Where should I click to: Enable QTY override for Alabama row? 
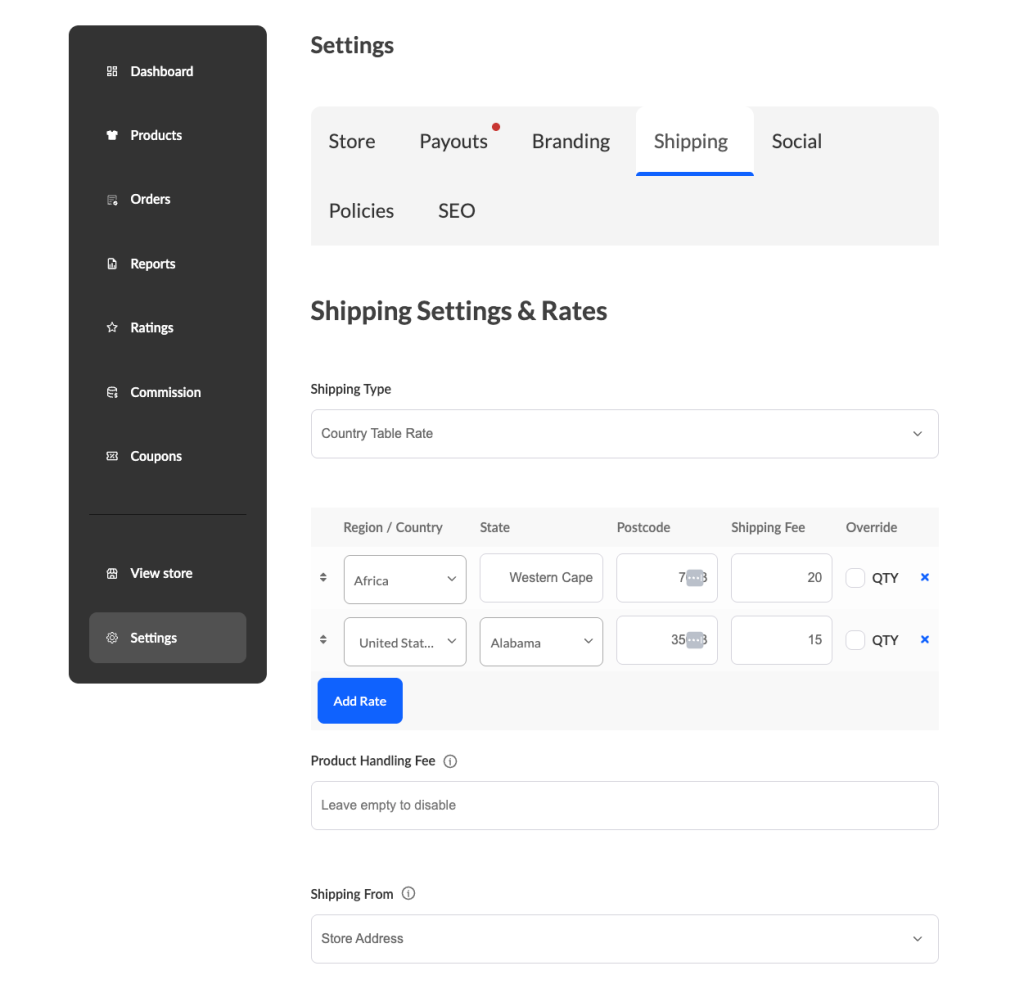(855, 640)
